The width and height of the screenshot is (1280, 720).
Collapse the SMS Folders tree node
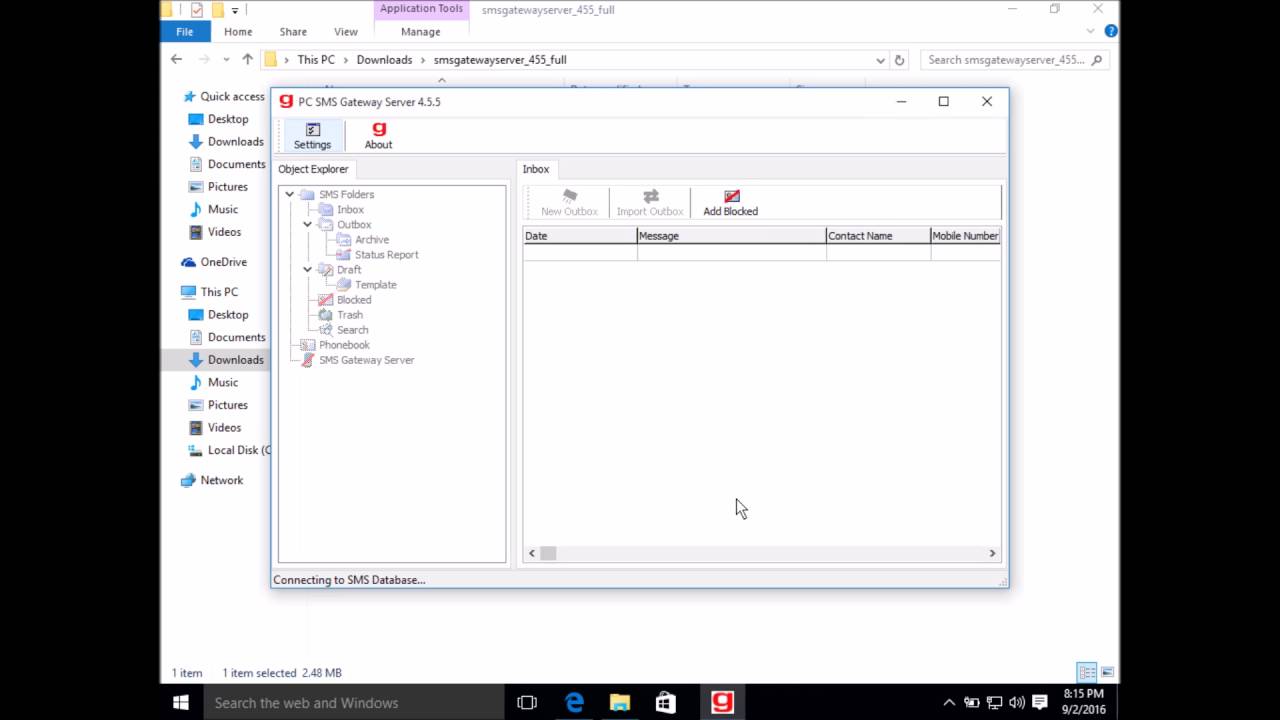[290, 195]
